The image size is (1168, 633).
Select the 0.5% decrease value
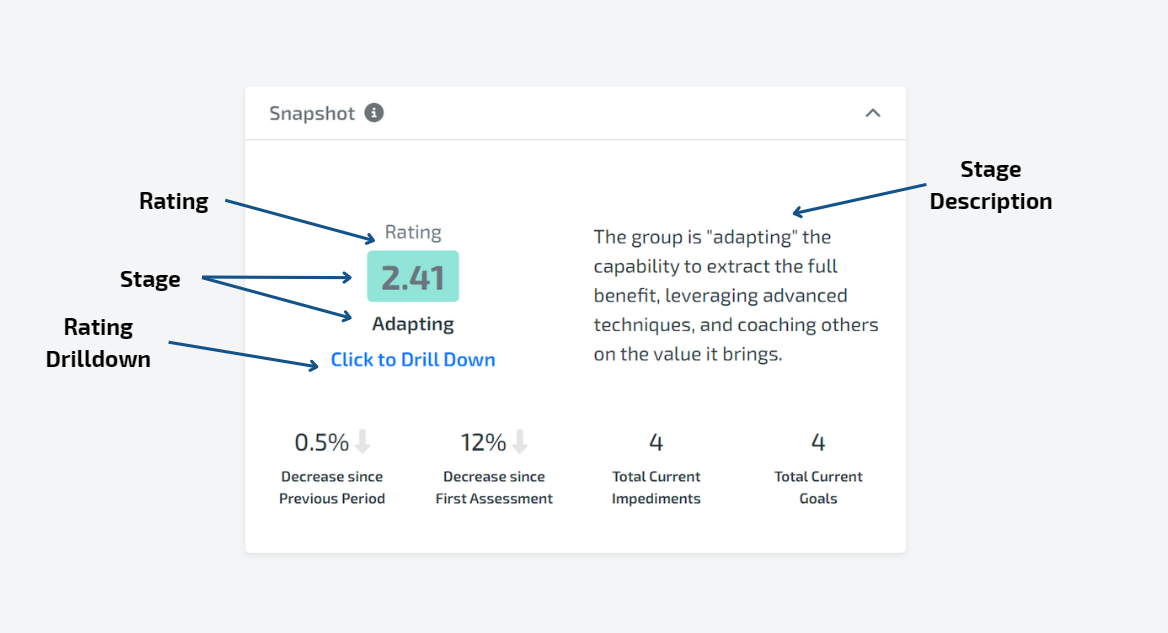point(321,442)
